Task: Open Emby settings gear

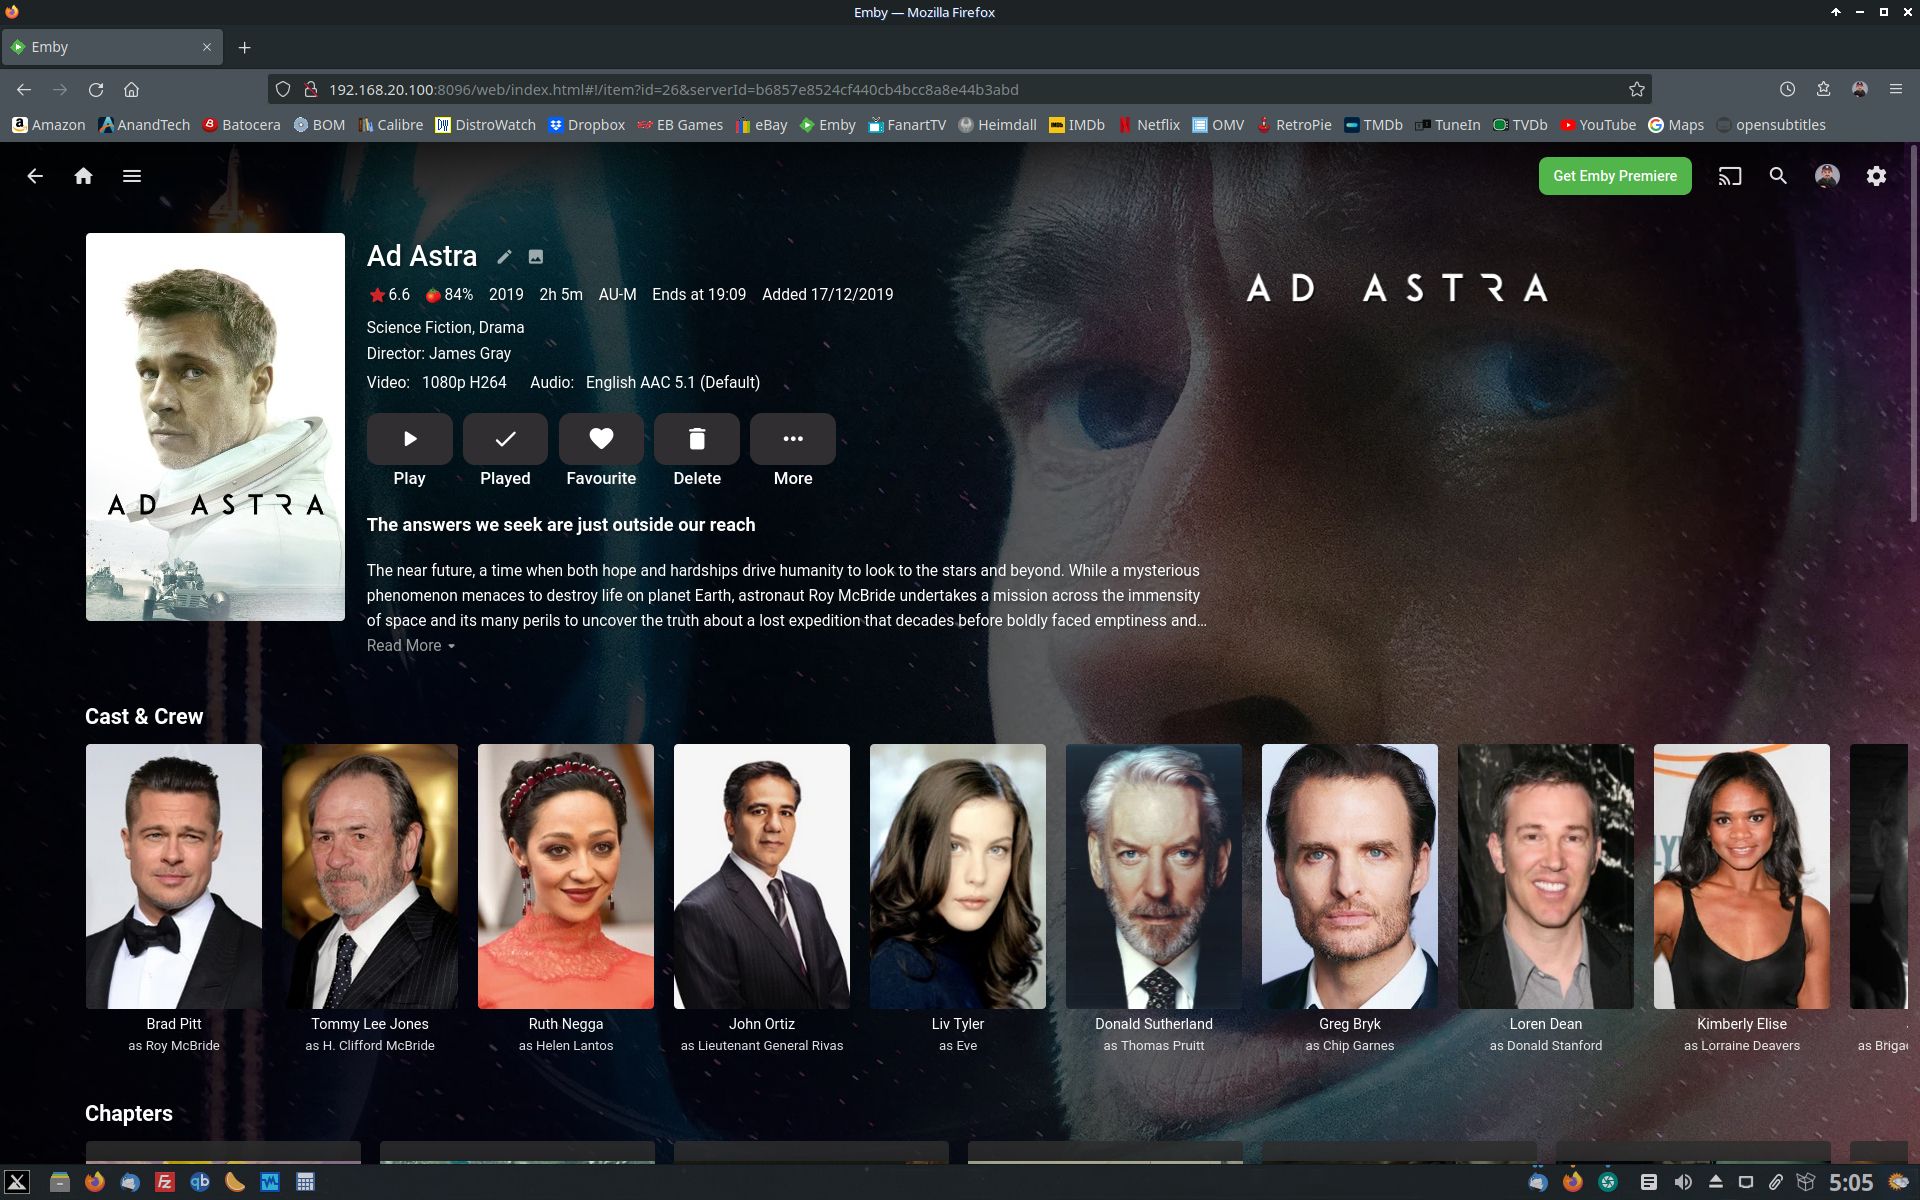Action: (x=1876, y=176)
